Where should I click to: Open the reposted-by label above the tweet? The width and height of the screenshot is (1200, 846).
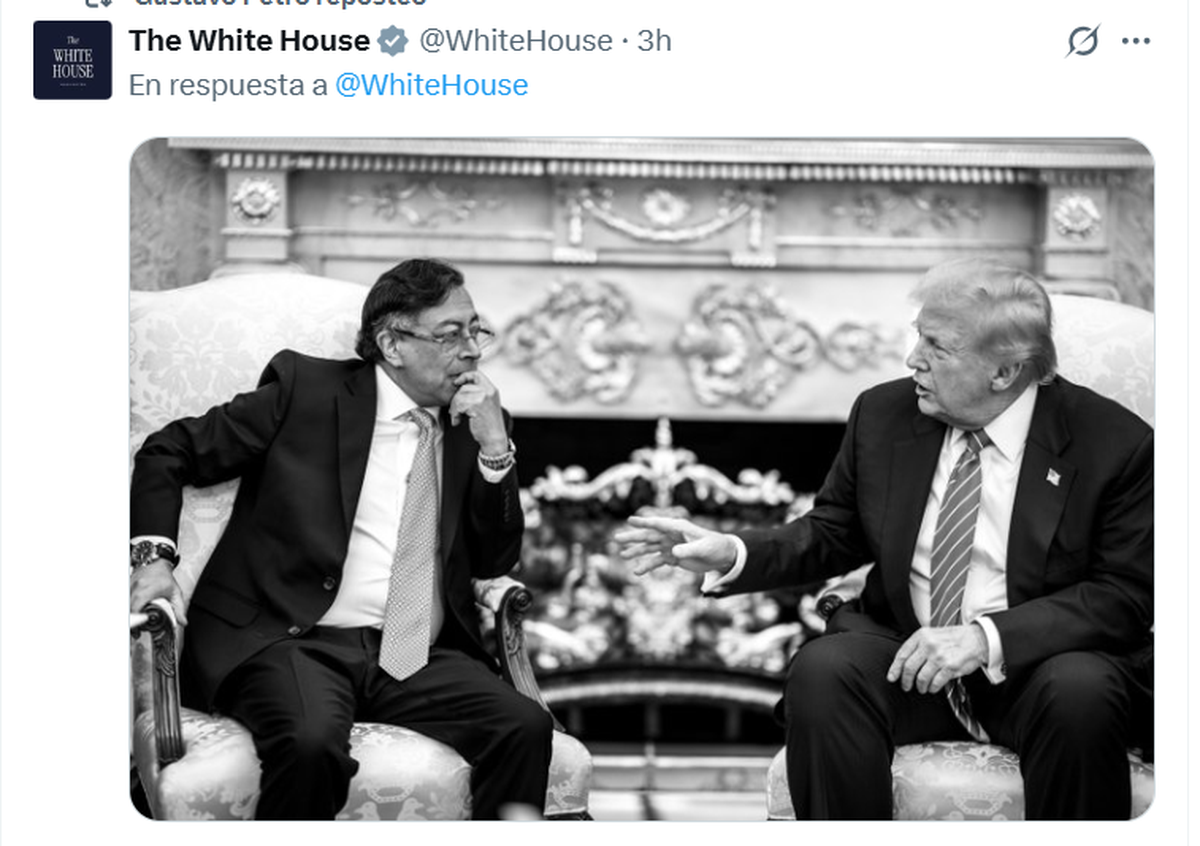(x=280, y=3)
